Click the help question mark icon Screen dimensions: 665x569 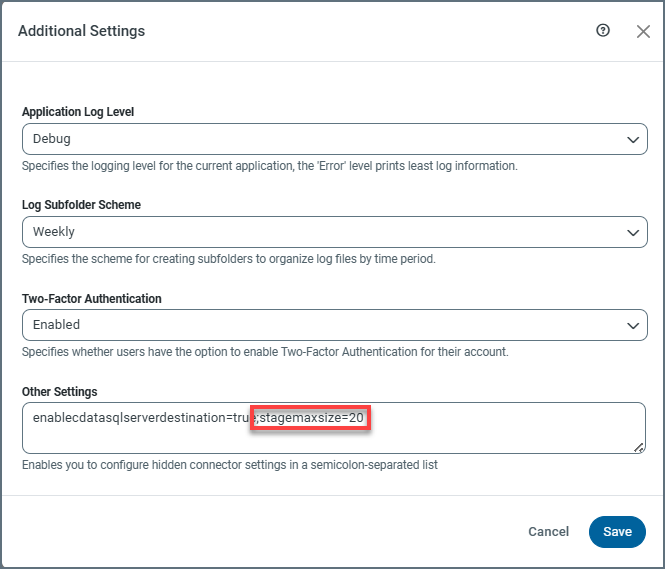click(x=603, y=31)
